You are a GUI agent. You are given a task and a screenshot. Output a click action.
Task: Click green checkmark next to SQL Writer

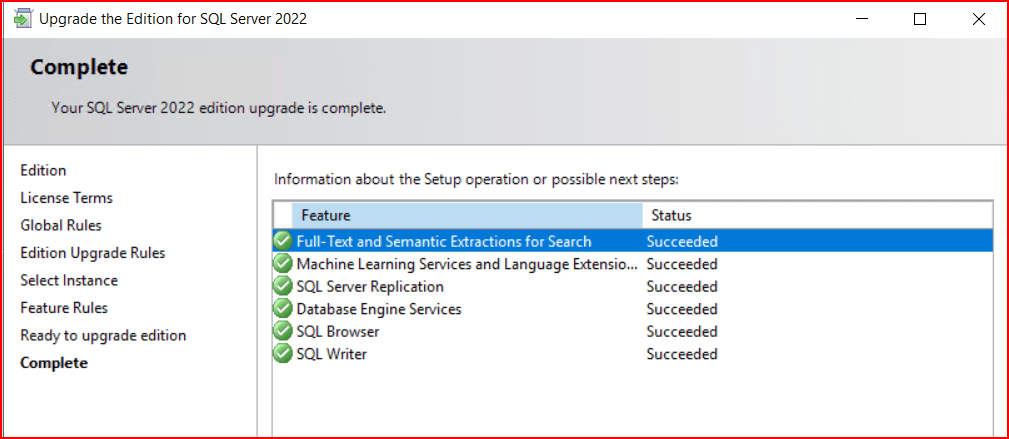pyautogui.click(x=283, y=354)
